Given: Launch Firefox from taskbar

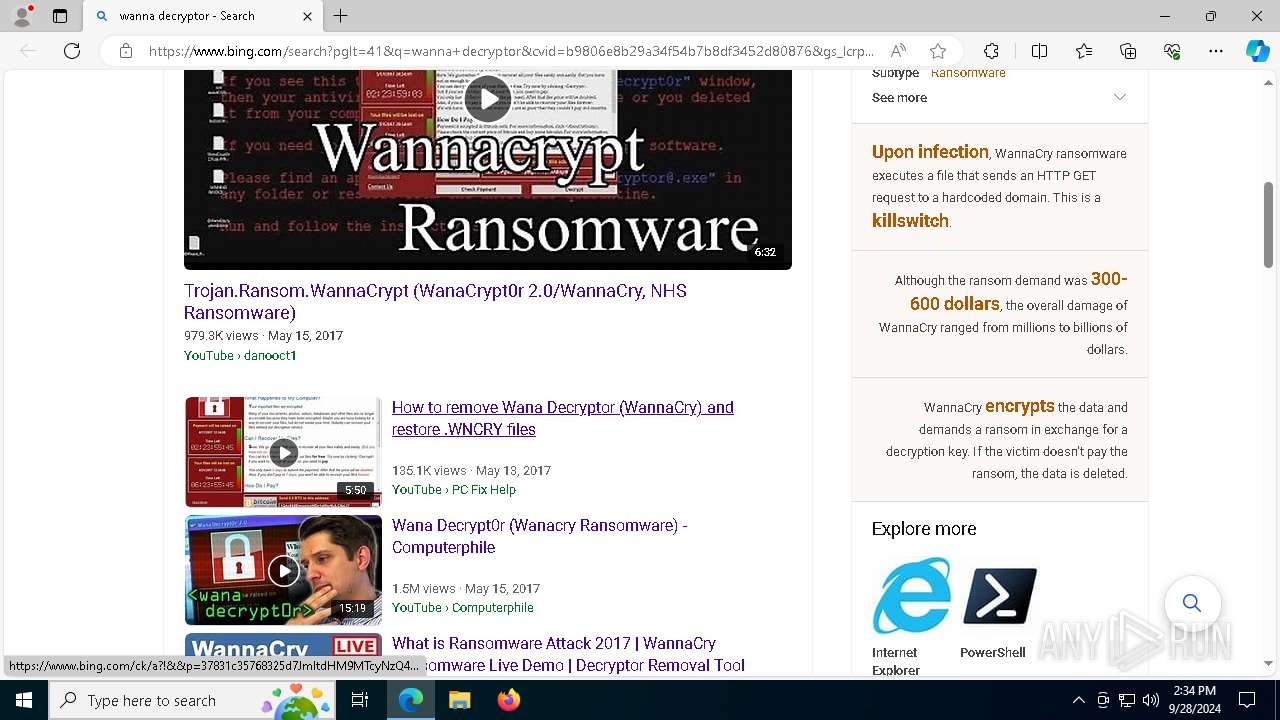Looking at the screenshot, I should (x=509, y=700).
